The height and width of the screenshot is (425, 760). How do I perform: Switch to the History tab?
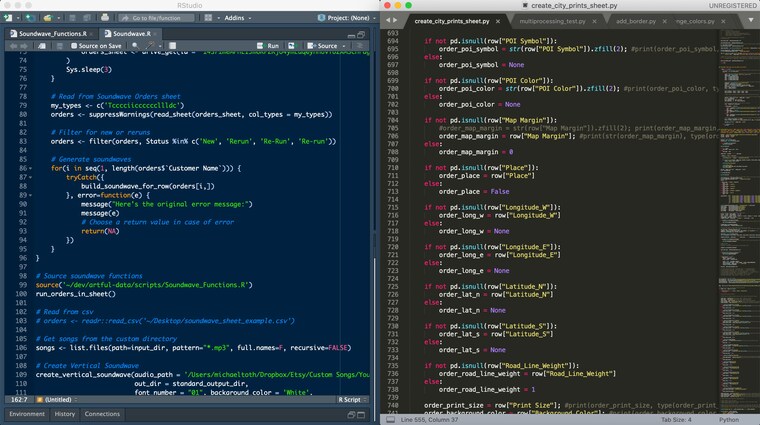[64, 414]
